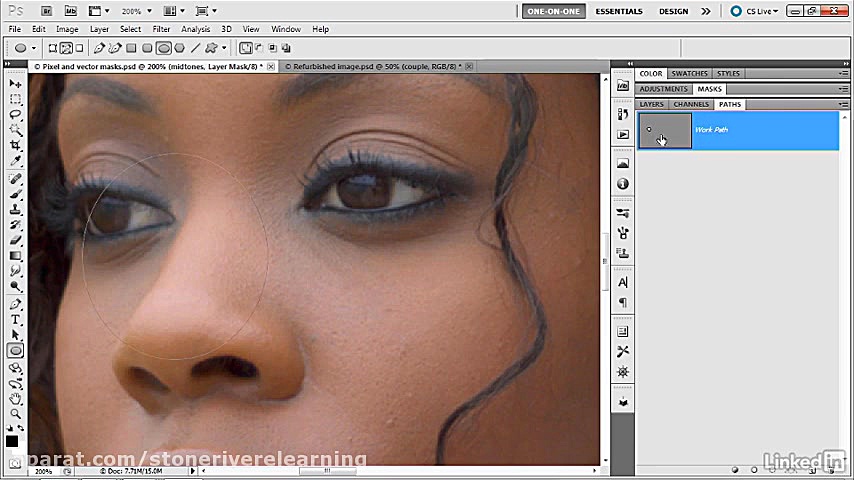Click the foreground color swatch
The height and width of the screenshot is (480, 854).
11,441
